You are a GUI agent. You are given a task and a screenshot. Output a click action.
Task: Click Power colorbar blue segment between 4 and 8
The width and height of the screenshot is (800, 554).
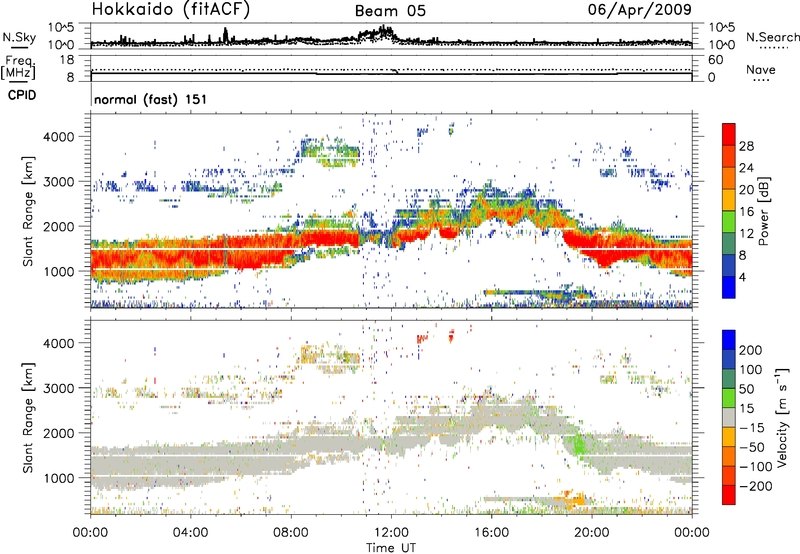click(729, 266)
